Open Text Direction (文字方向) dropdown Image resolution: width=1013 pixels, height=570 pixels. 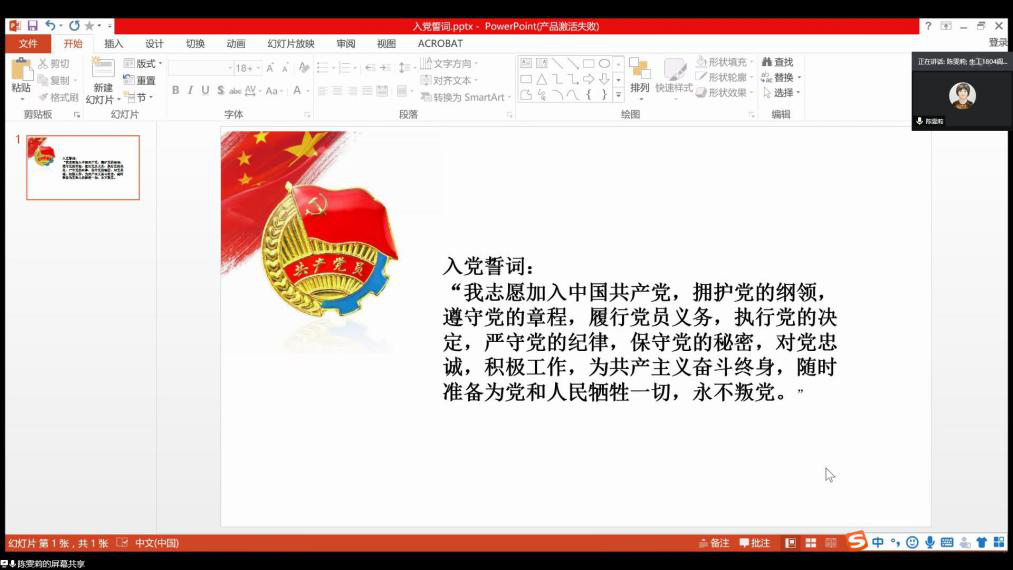449,63
